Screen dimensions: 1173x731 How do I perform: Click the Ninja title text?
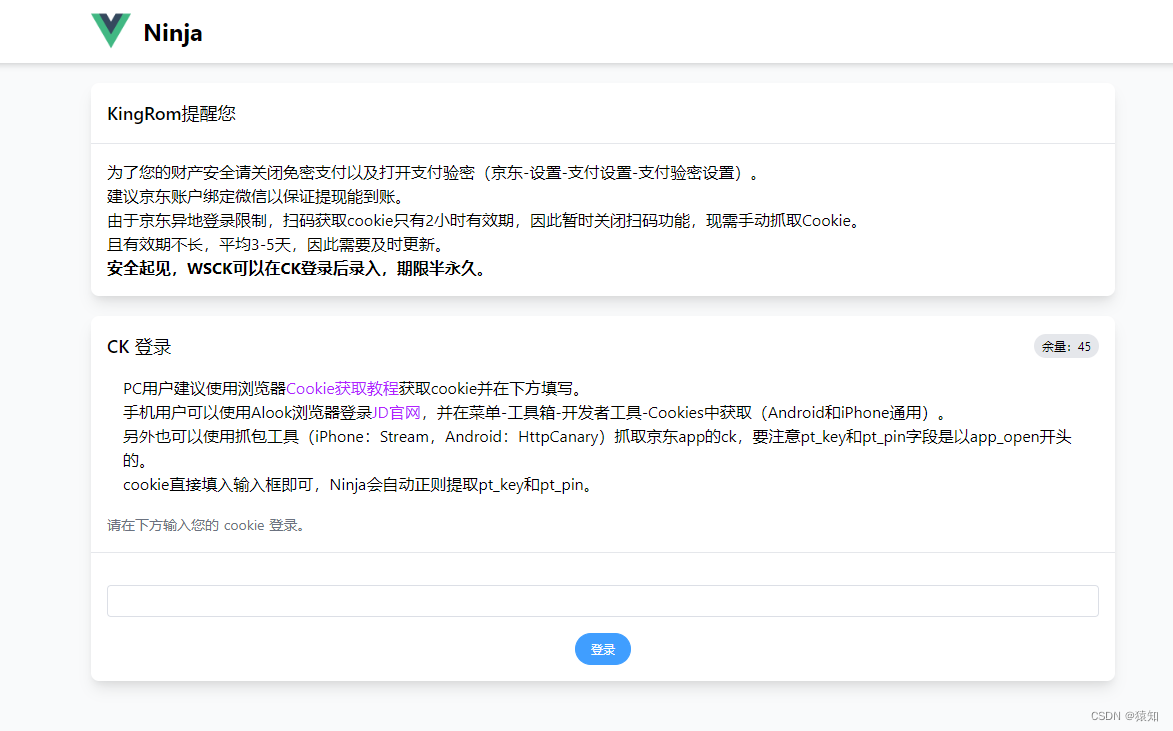pyautogui.click(x=173, y=33)
